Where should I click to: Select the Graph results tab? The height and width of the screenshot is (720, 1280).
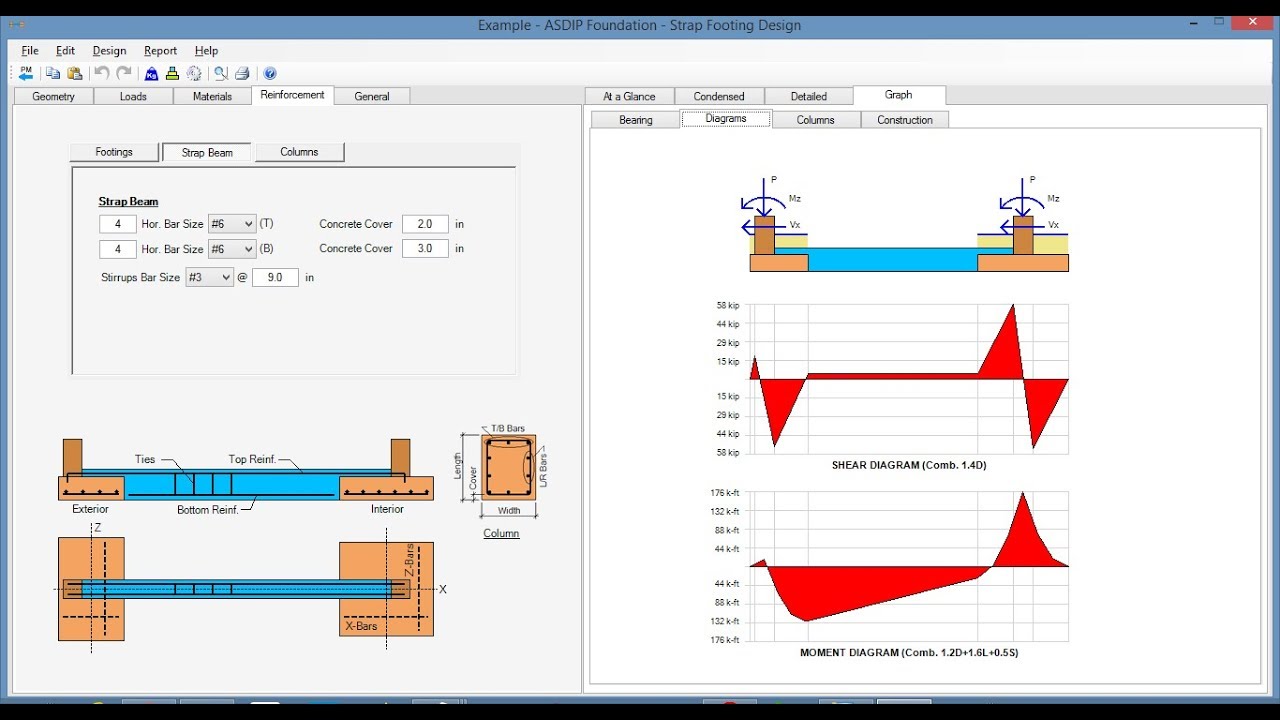tap(899, 95)
